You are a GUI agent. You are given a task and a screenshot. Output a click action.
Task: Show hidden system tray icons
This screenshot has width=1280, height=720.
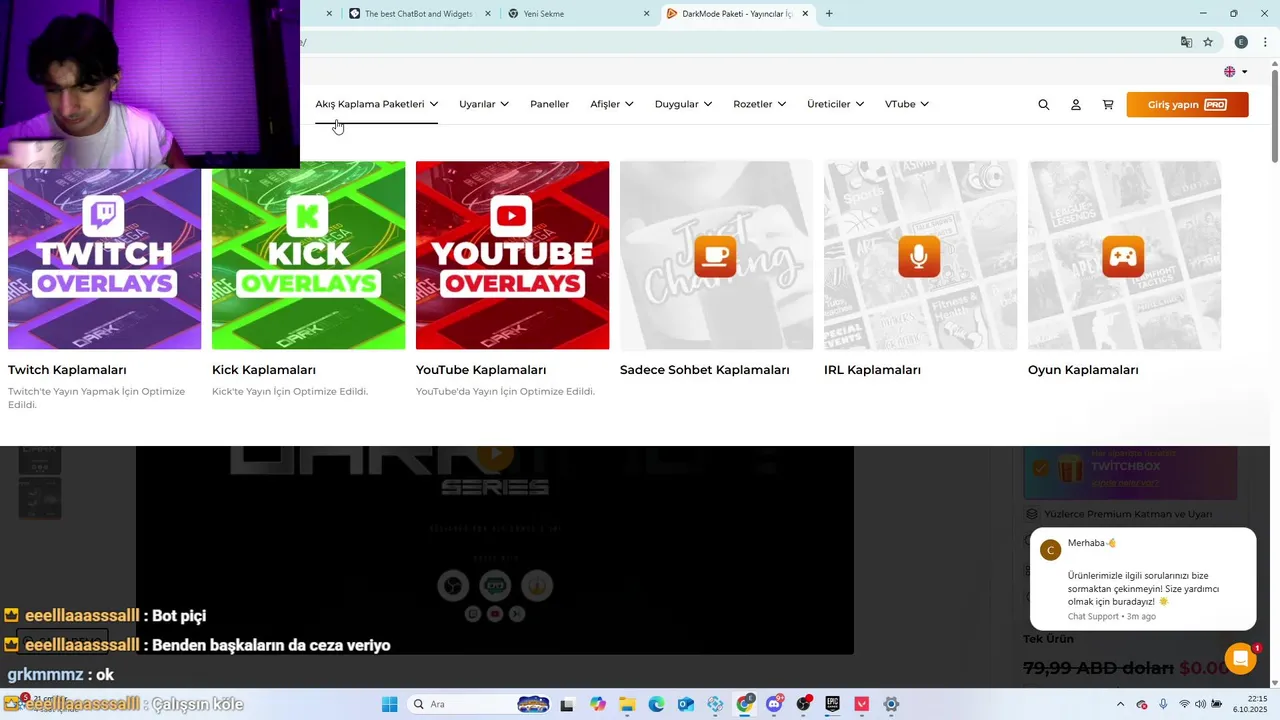(1120, 704)
